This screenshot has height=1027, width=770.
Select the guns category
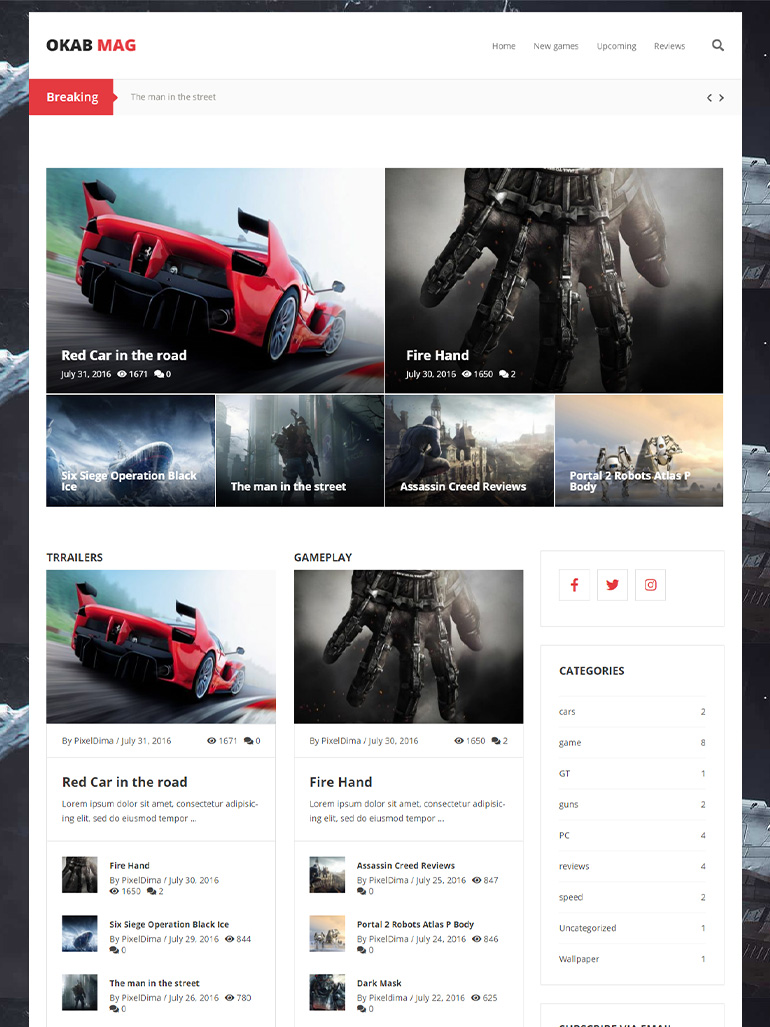[x=568, y=804]
